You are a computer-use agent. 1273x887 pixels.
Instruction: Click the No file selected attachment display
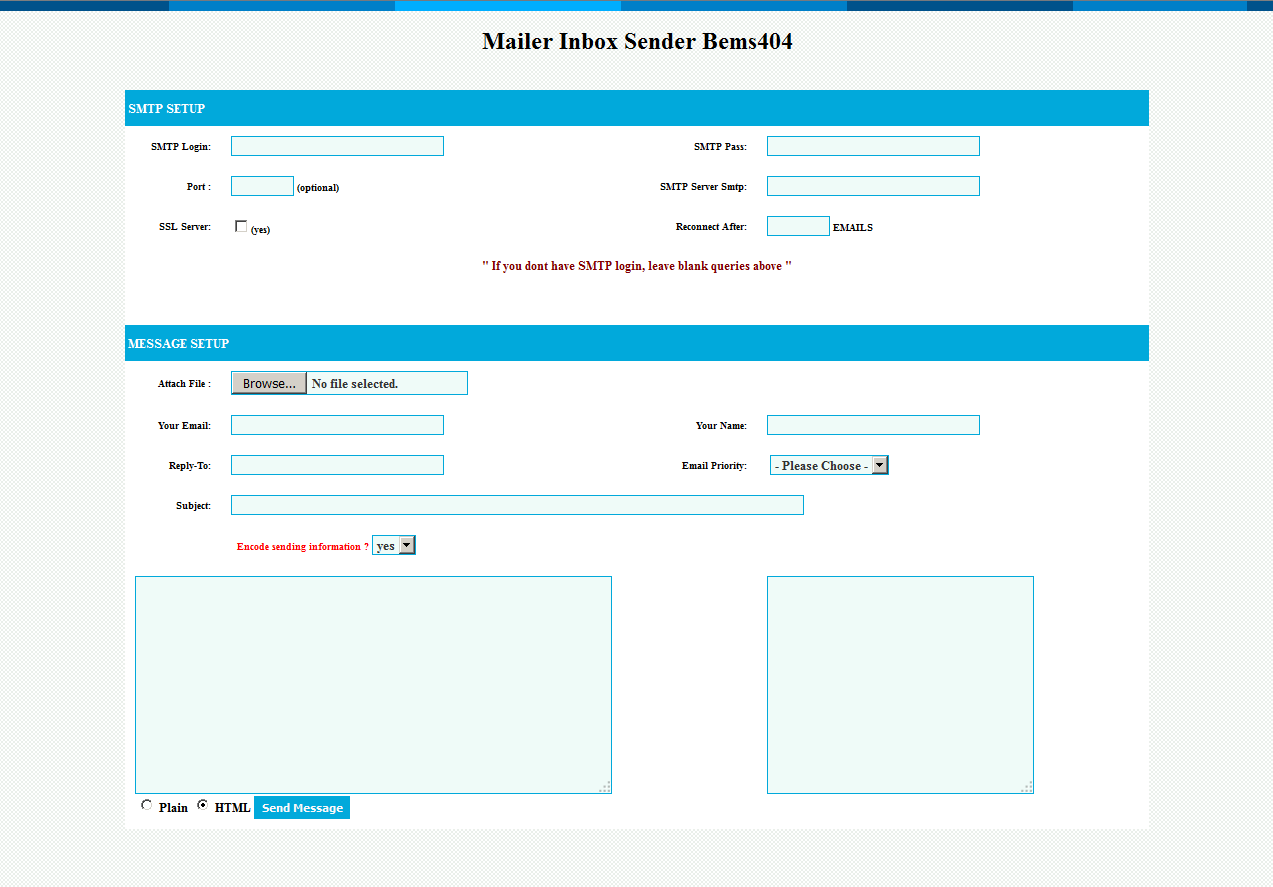click(x=387, y=382)
